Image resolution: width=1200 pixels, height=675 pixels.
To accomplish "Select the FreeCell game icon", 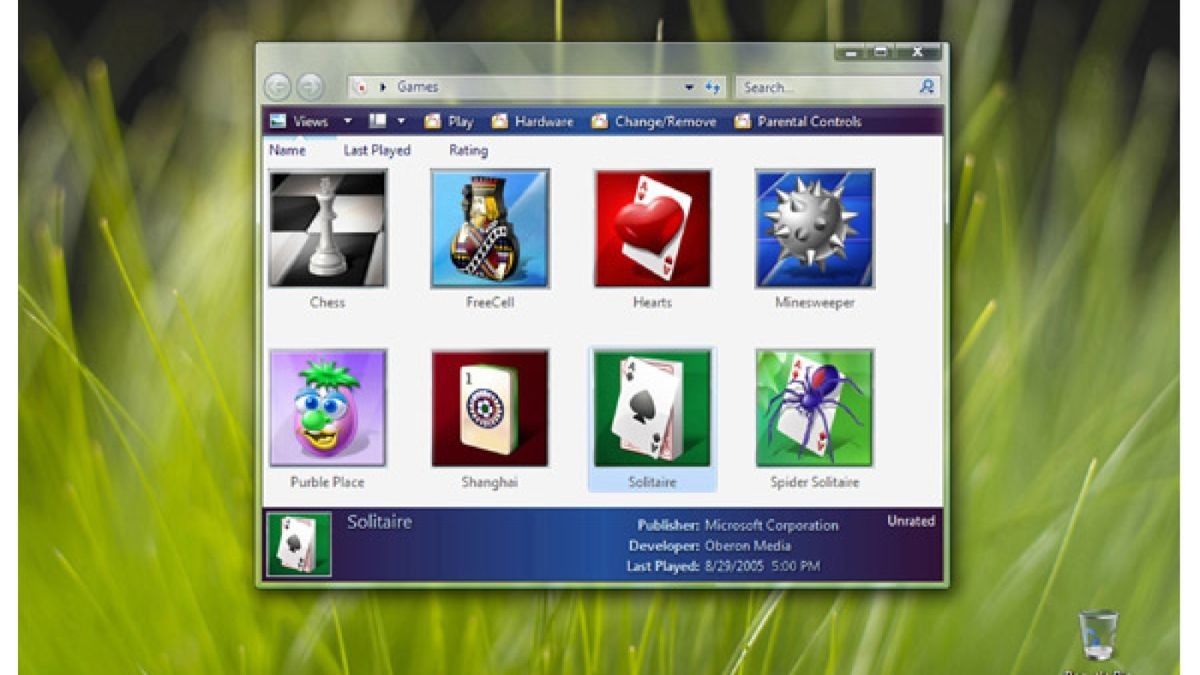I will [x=490, y=229].
